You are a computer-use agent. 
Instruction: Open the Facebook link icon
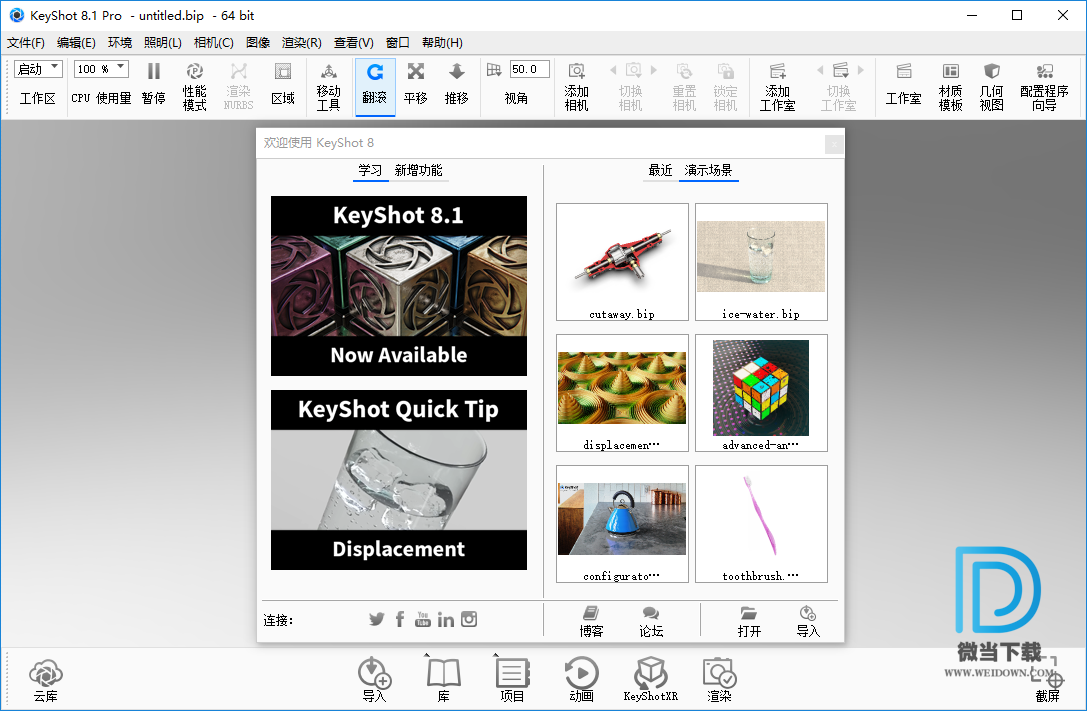400,619
